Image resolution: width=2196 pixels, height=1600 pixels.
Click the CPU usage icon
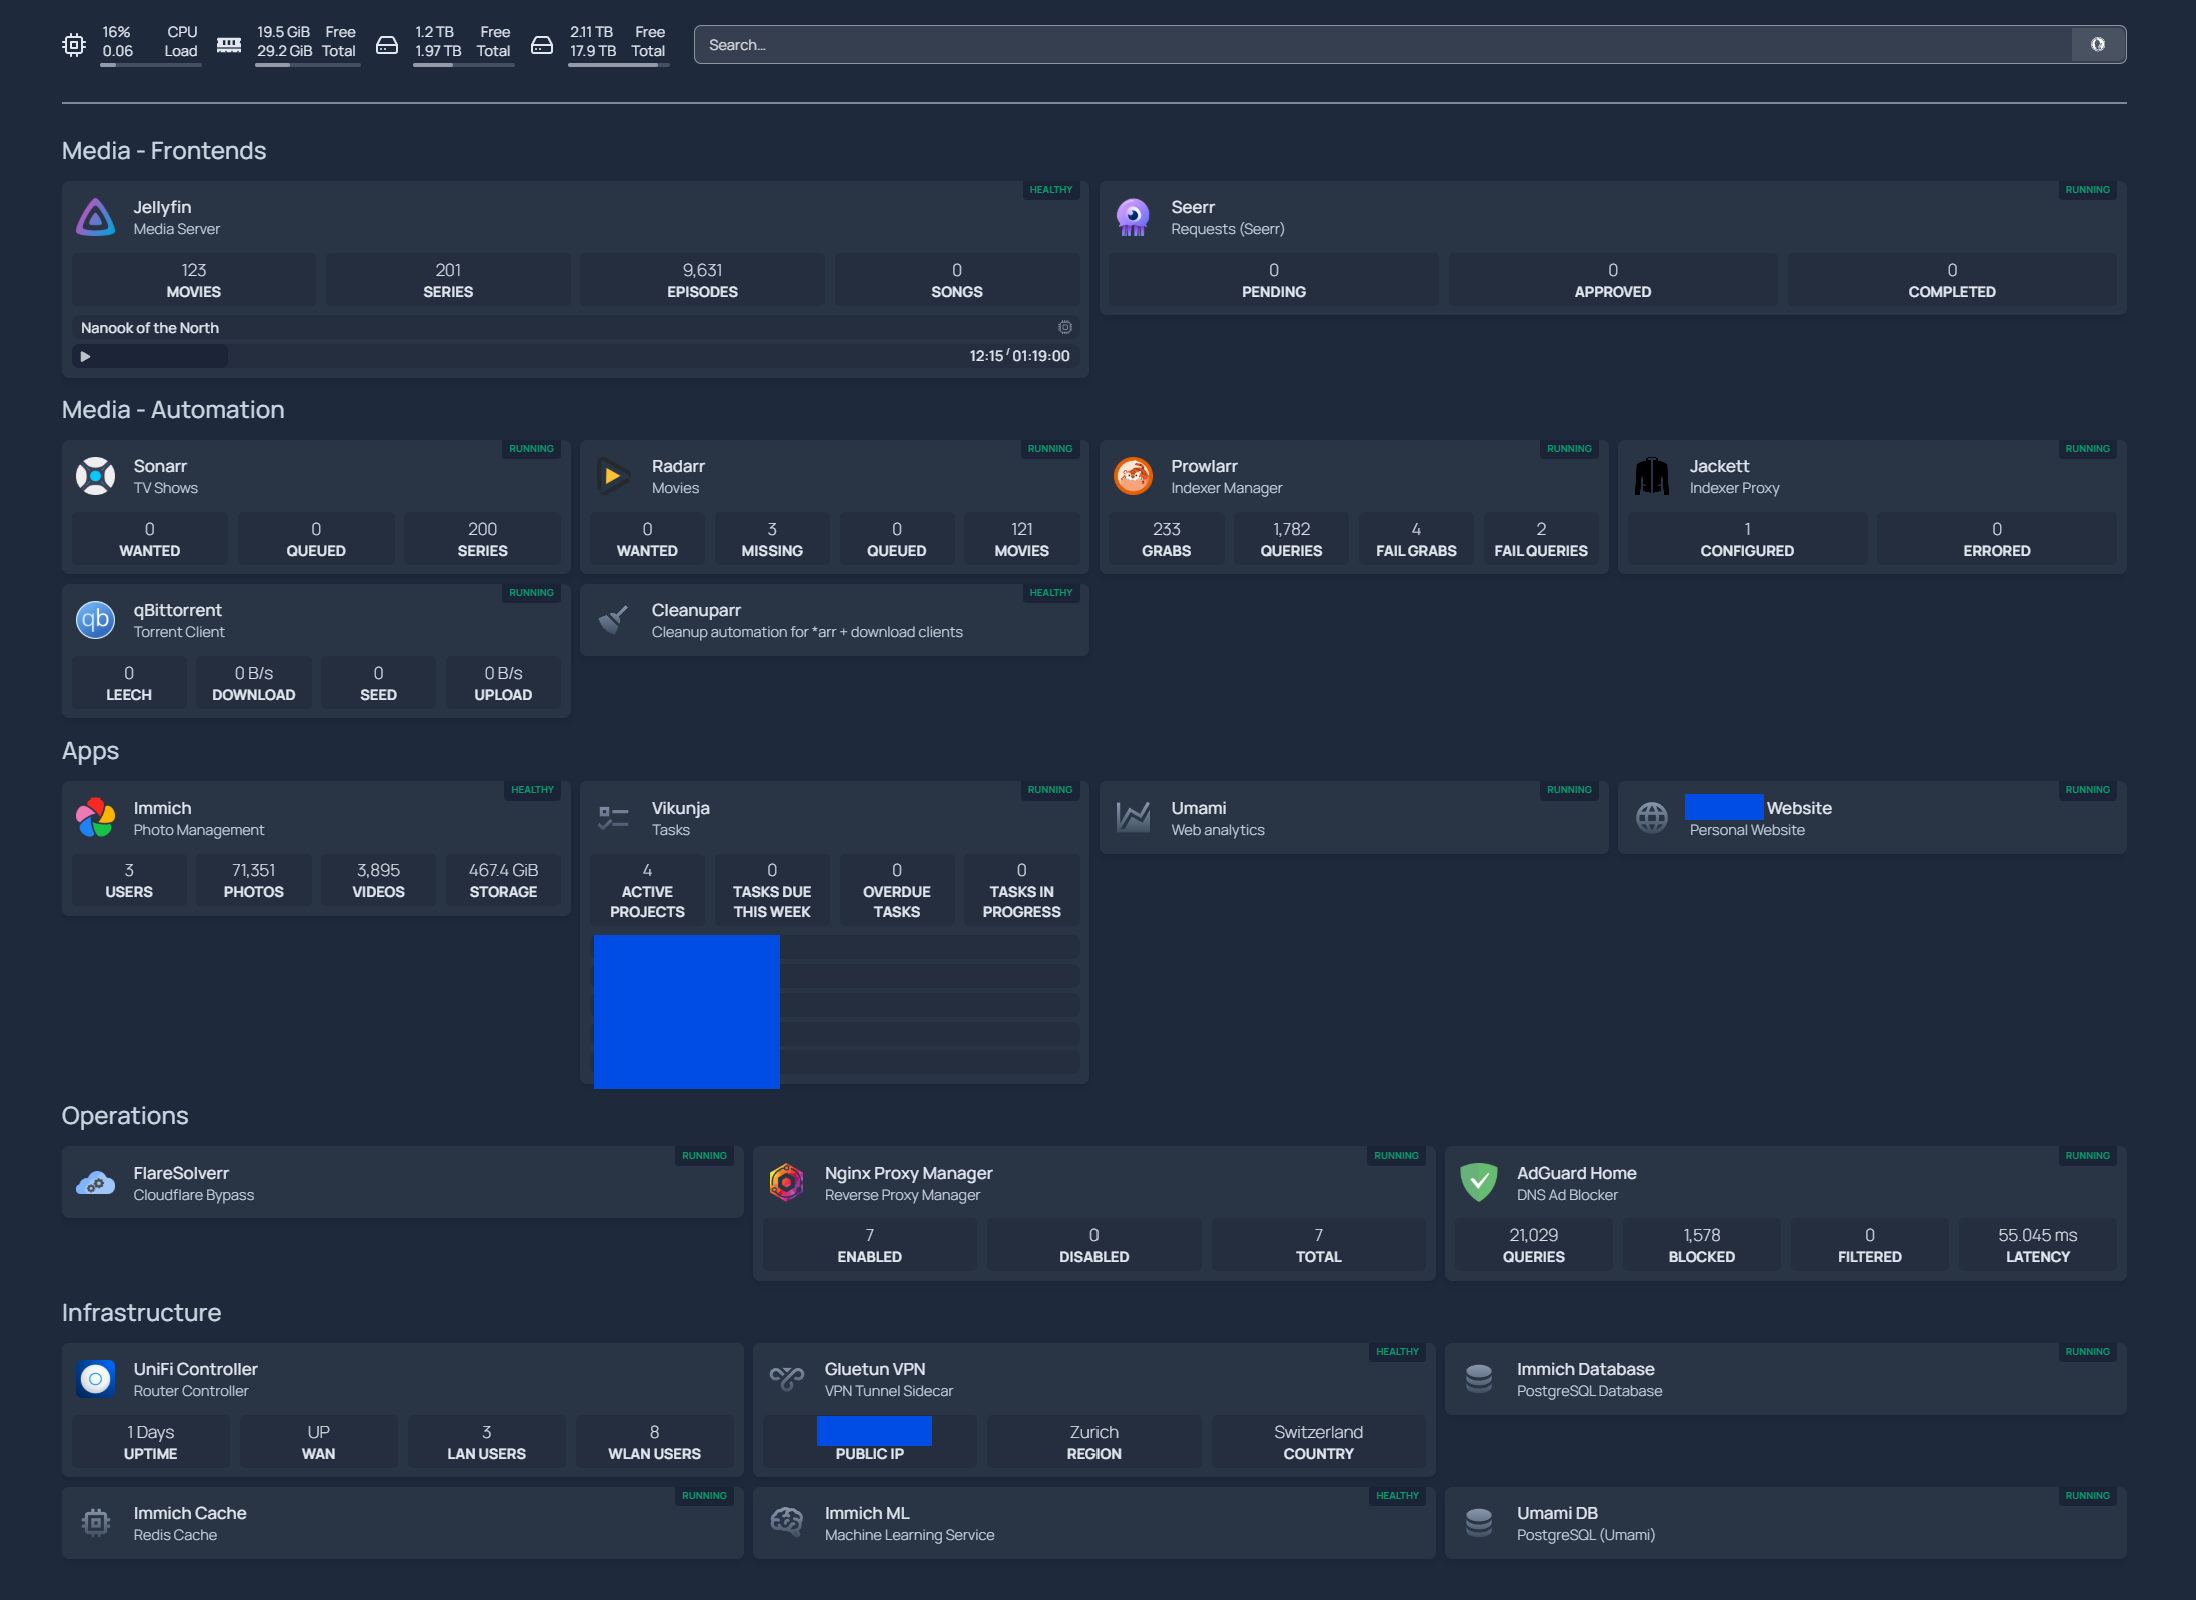tap(74, 45)
